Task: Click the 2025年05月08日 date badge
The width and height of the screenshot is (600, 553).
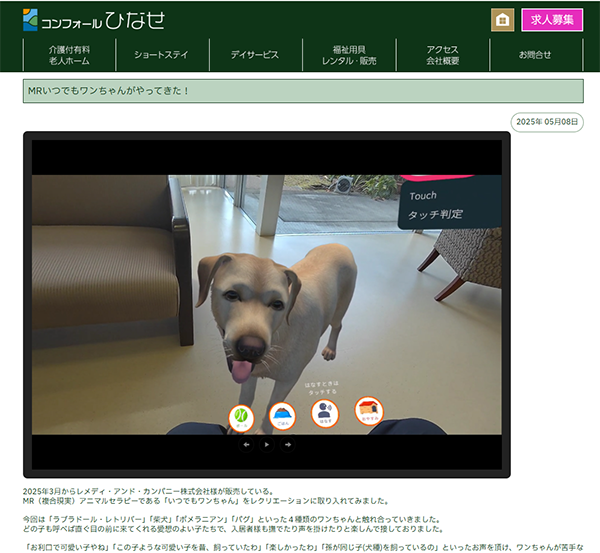Action: (546, 121)
